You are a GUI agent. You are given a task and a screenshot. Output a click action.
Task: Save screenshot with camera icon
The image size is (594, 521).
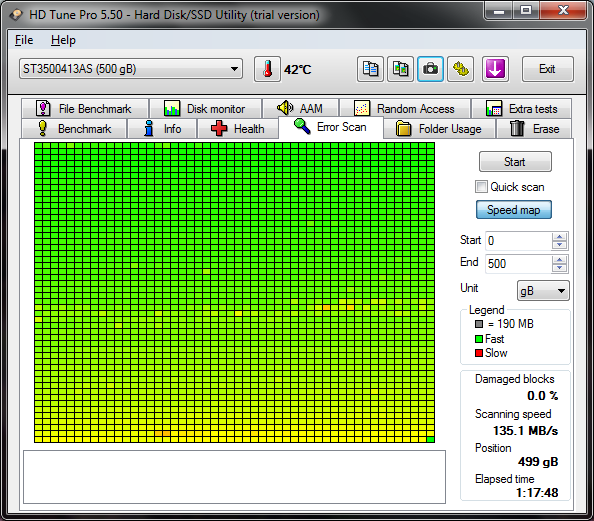pyautogui.click(x=430, y=69)
